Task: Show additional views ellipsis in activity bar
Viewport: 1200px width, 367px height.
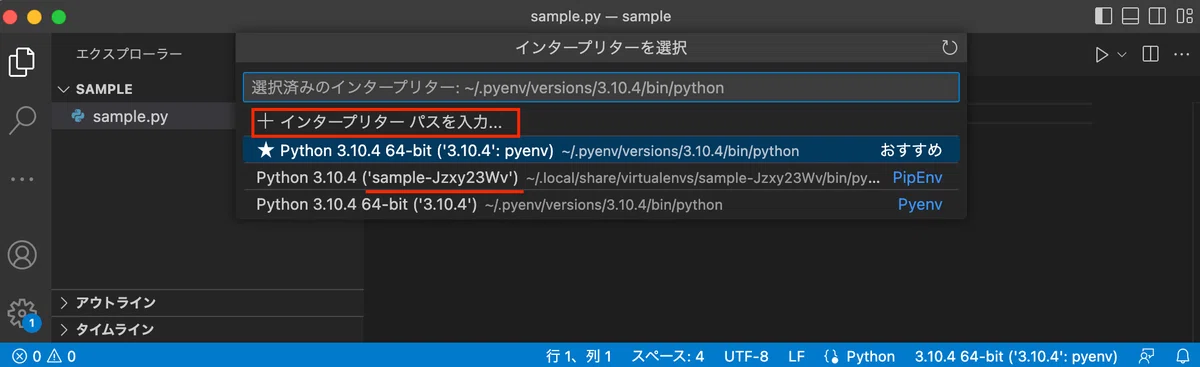Action: (22, 179)
